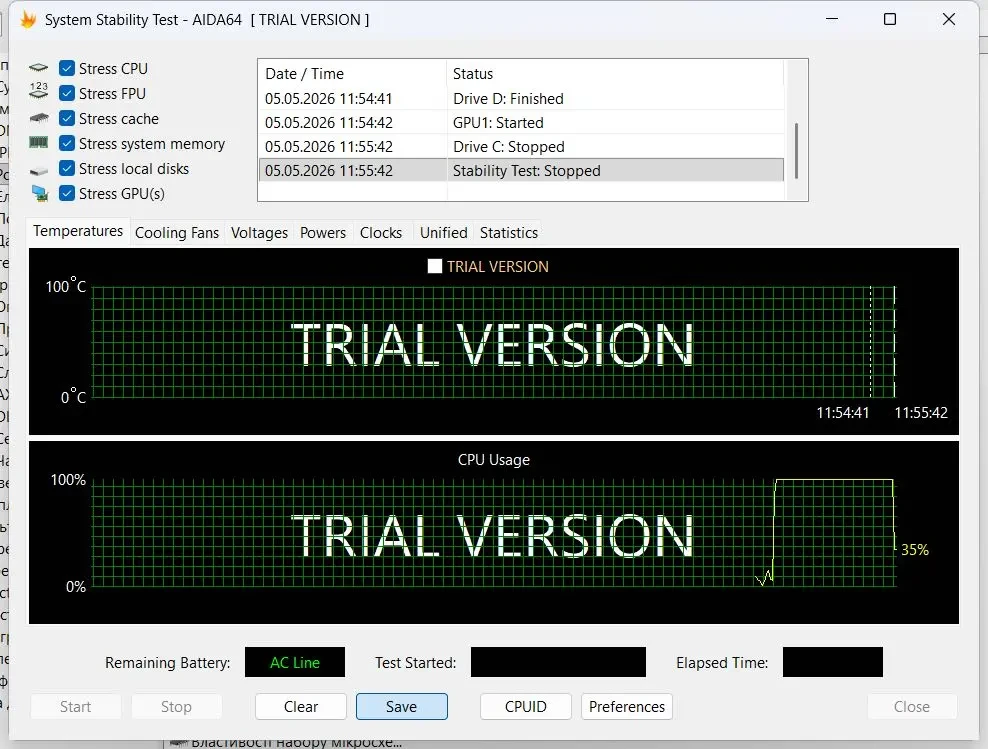The height and width of the screenshot is (749, 988).
Task: Click the '05.05.2026 11:54:41' date cell
Action: click(x=328, y=99)
